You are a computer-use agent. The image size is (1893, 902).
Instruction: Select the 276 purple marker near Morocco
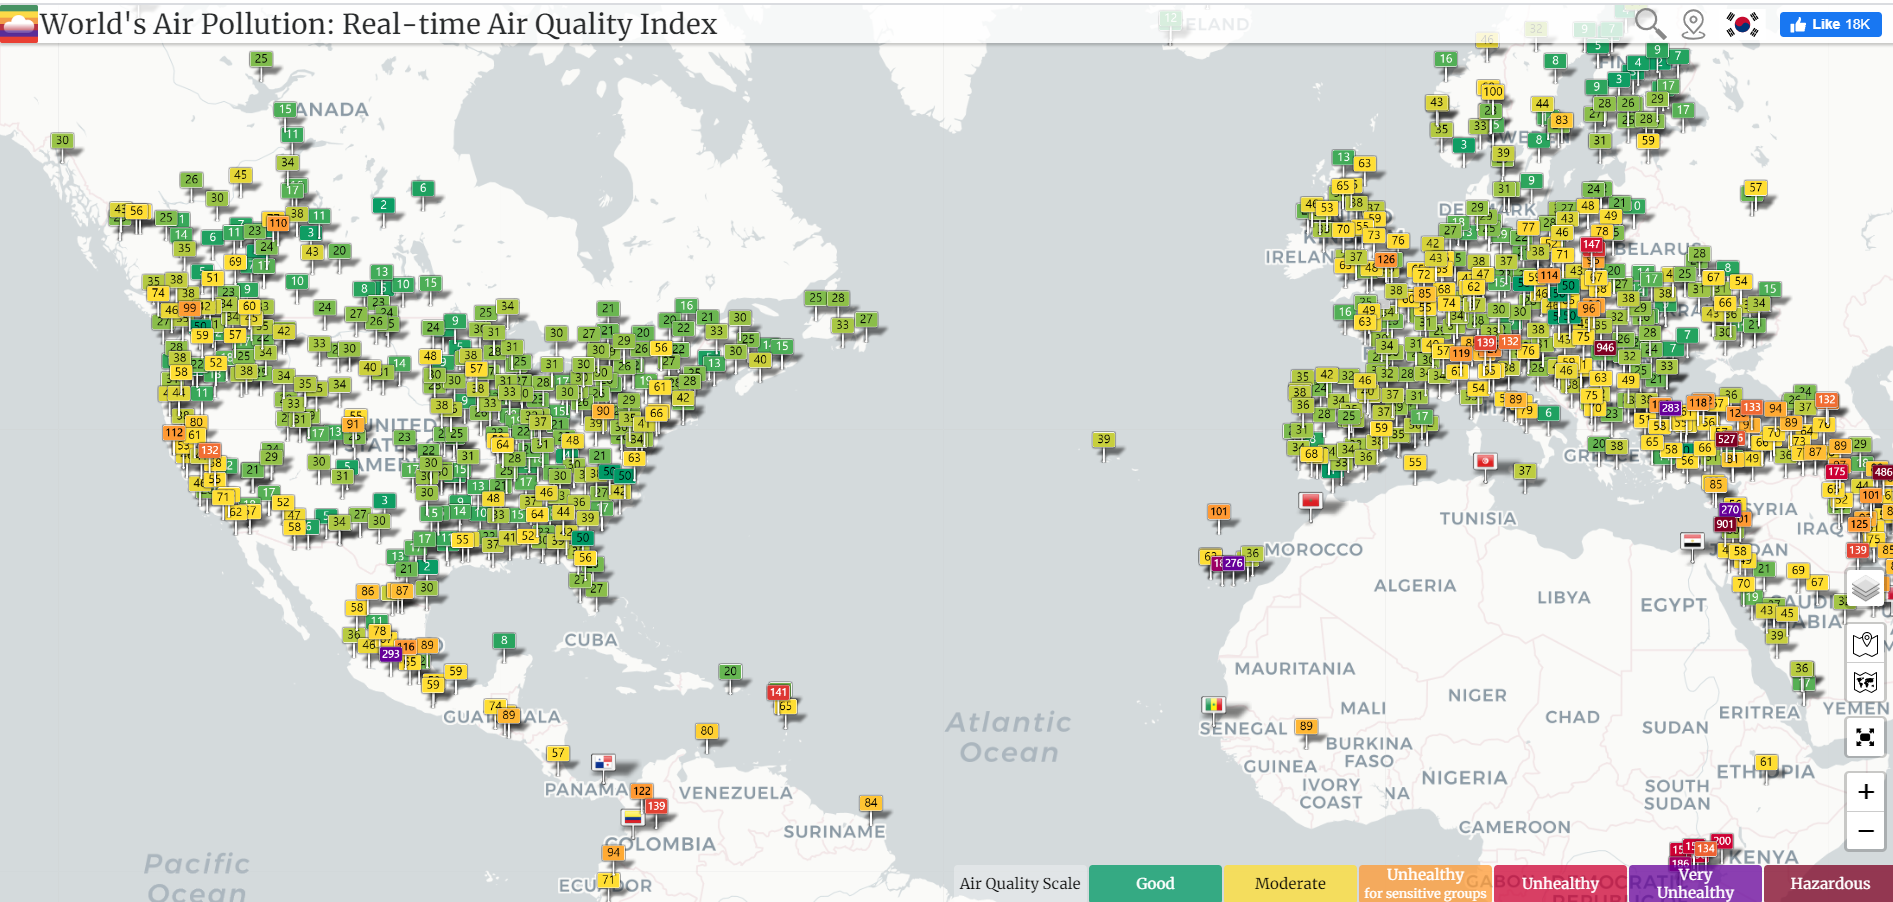point(1234,563)
